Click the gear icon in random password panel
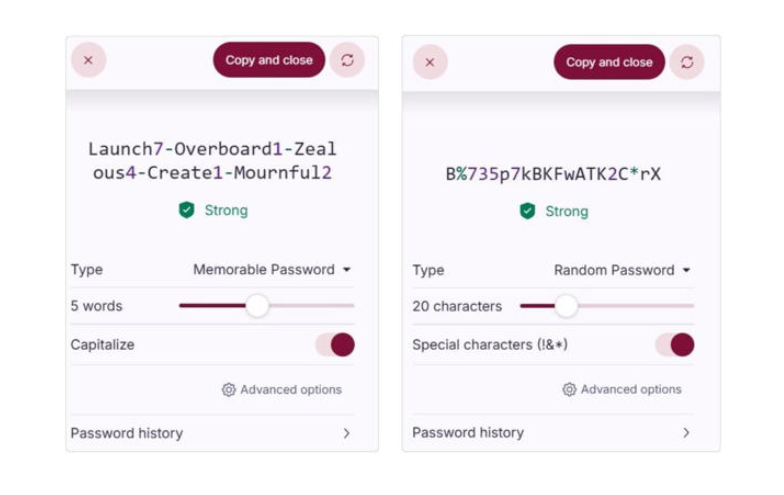Screen dimensions: 784x495 569,390
